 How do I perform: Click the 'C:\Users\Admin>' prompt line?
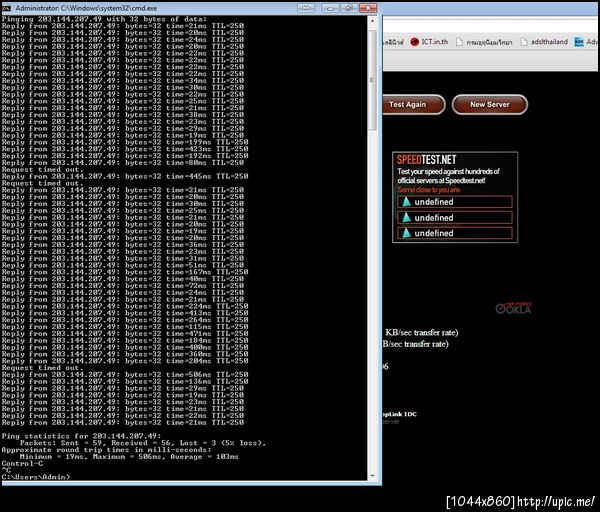(36, 477)
